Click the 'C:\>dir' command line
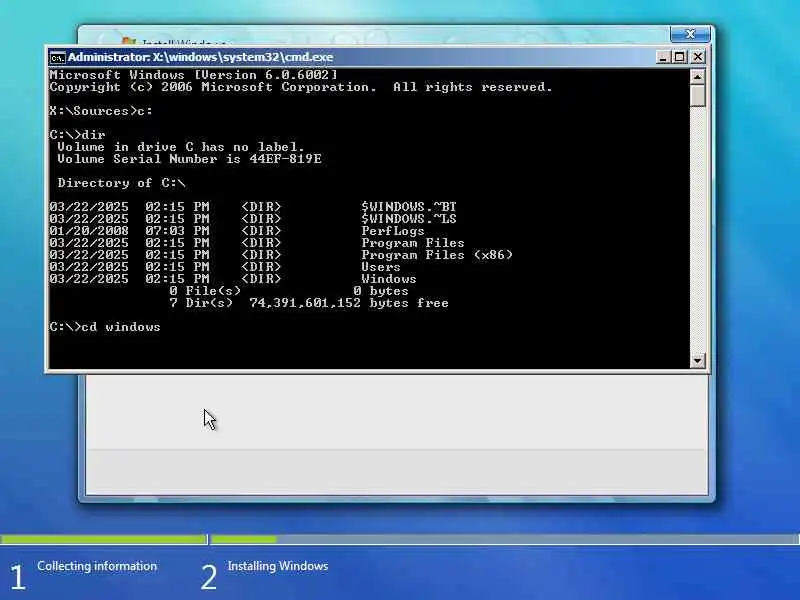The image size is (800, 600). point(78,135)
